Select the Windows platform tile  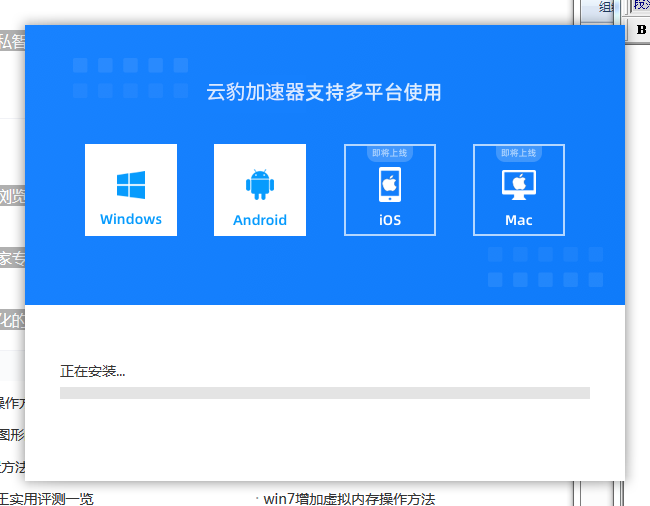(131, 190)
